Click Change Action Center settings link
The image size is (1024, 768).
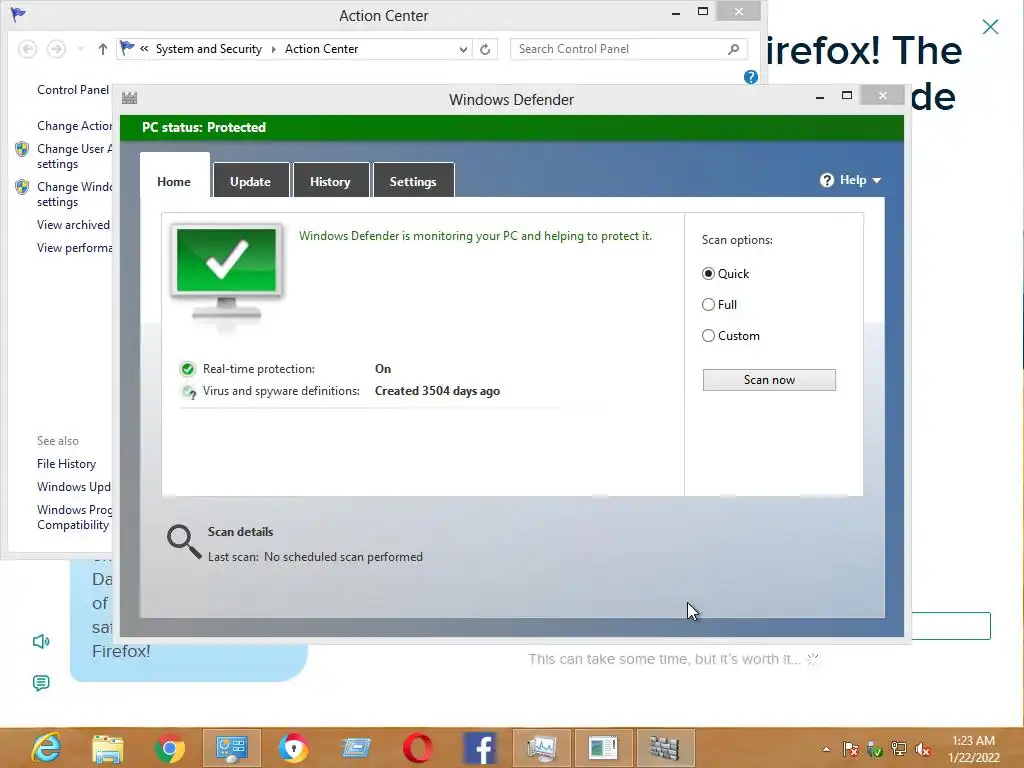click(74, 126)
